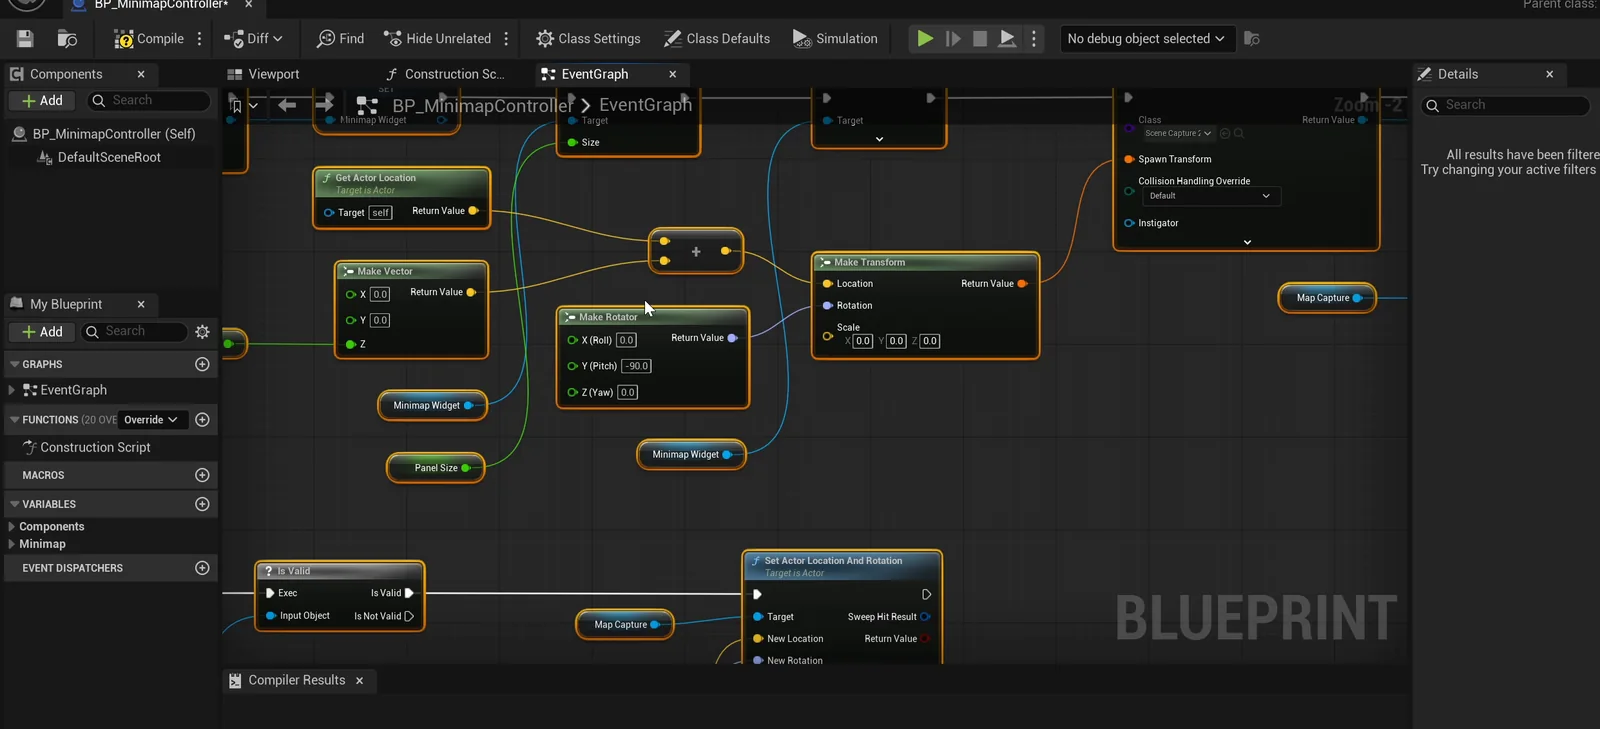Compile the blueprint
This screenshot has height=729, width=1600.
(149, 39)
